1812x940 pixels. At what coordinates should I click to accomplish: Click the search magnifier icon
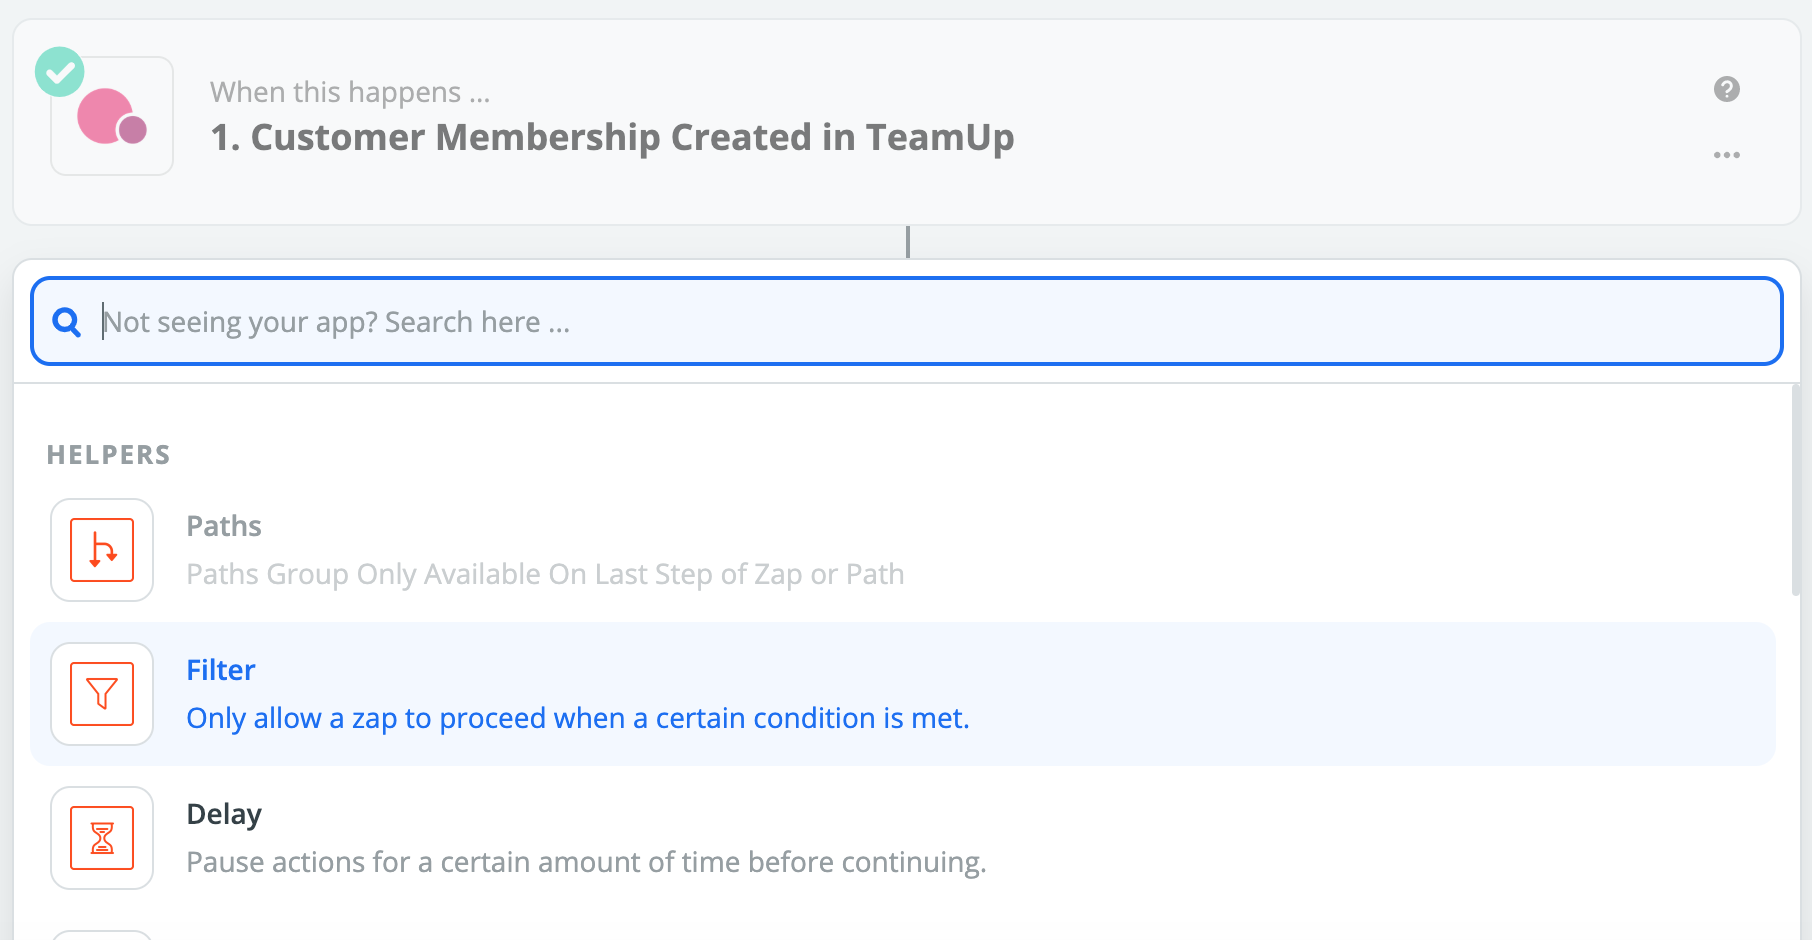pos(67,322)
